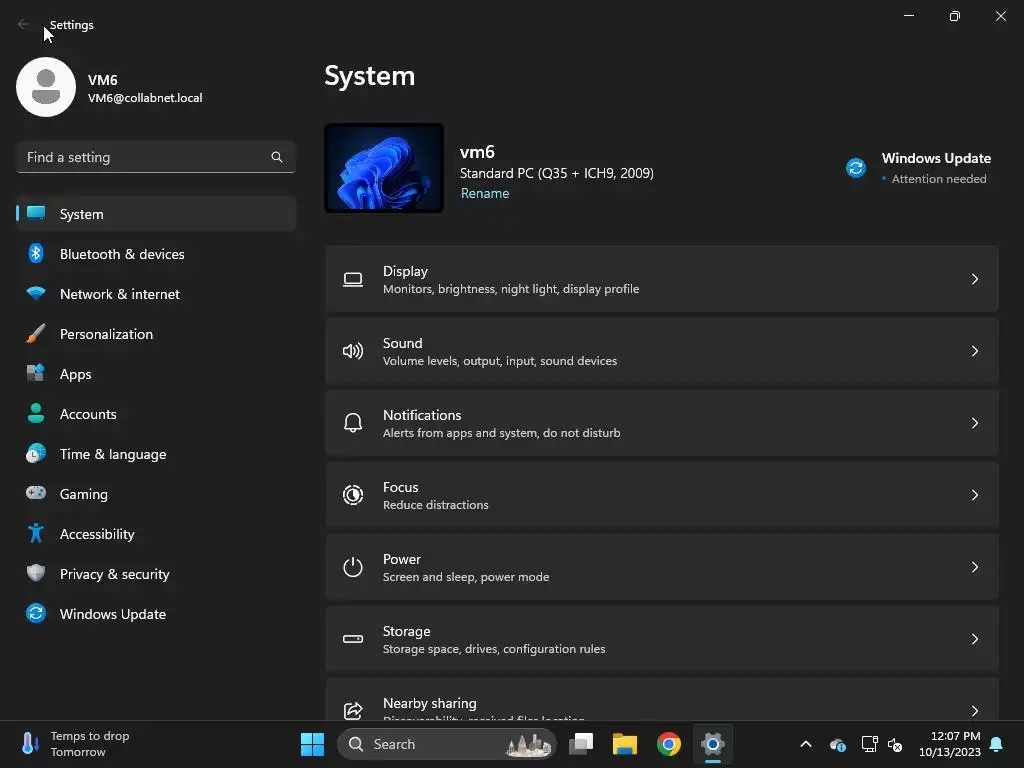Click the Windows Update sync icon at top right
The height and width of the screenshot is (768, 1024).
click(856, 168)
